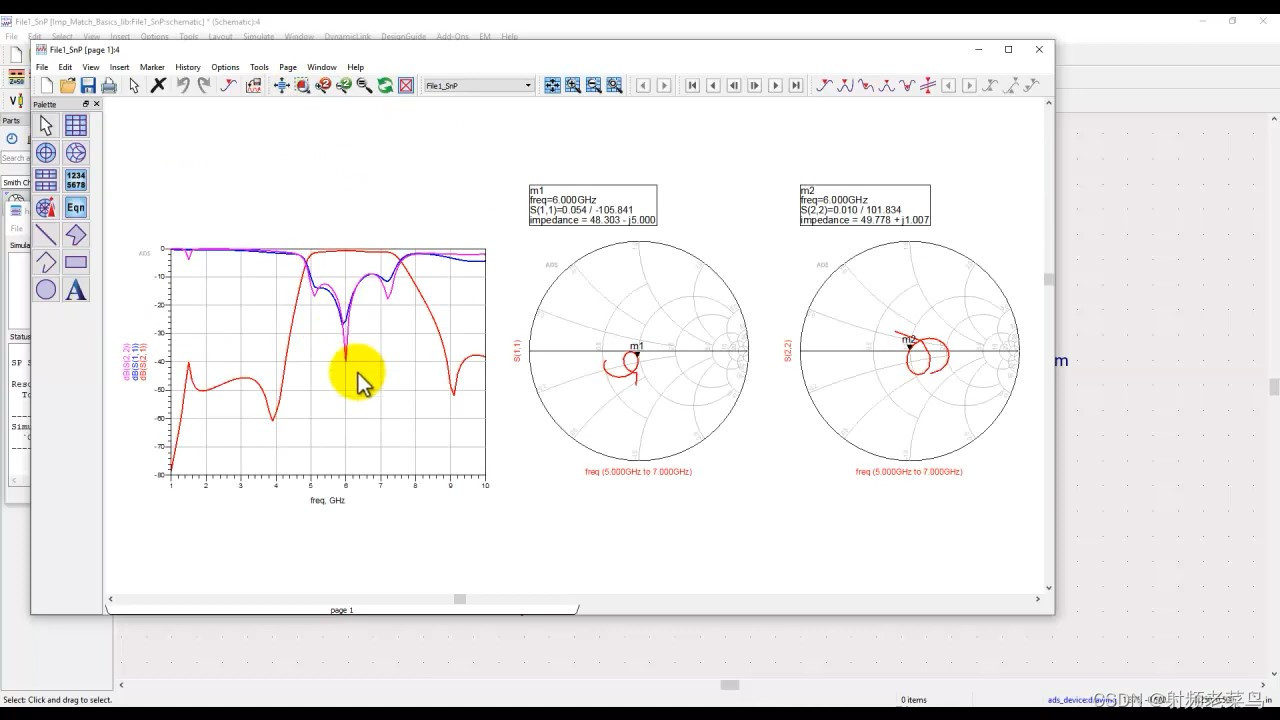Screen dimensions: 1280x720
Task: Jump to last with the skip-to-end button
Action: coord(796,86)
